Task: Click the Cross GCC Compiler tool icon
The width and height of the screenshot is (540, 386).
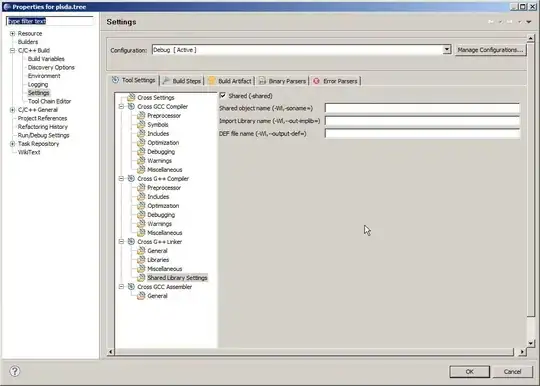Action: [x=131, y=107]
